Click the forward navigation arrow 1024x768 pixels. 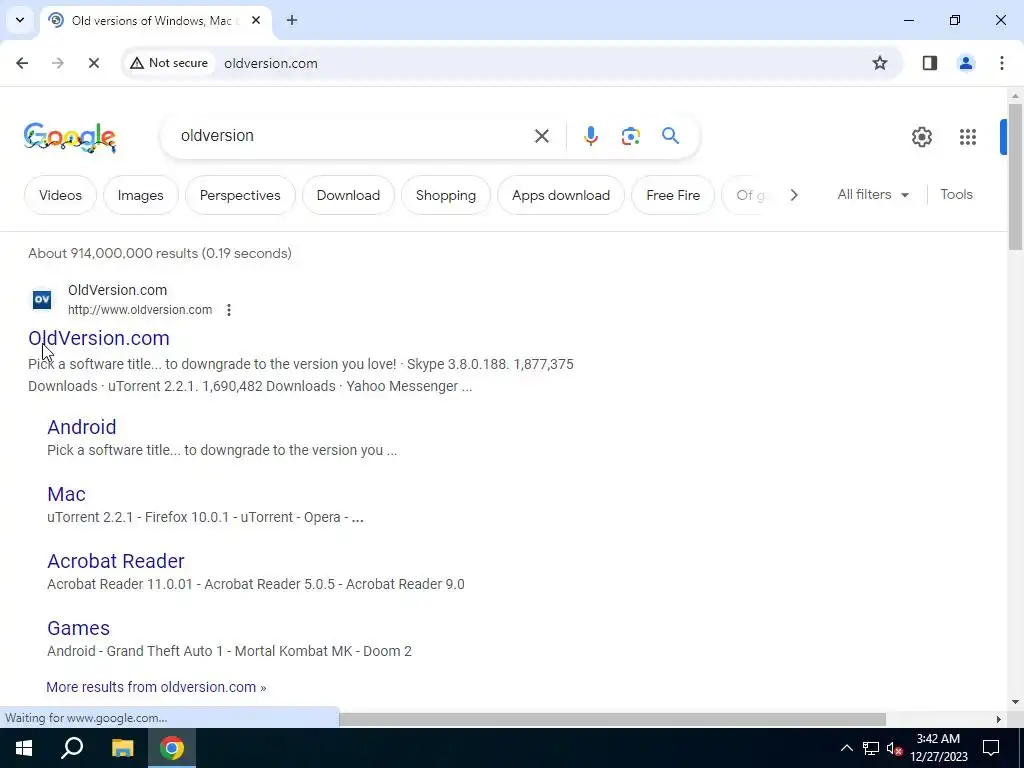pyautogui.click(x=58, y=63)
